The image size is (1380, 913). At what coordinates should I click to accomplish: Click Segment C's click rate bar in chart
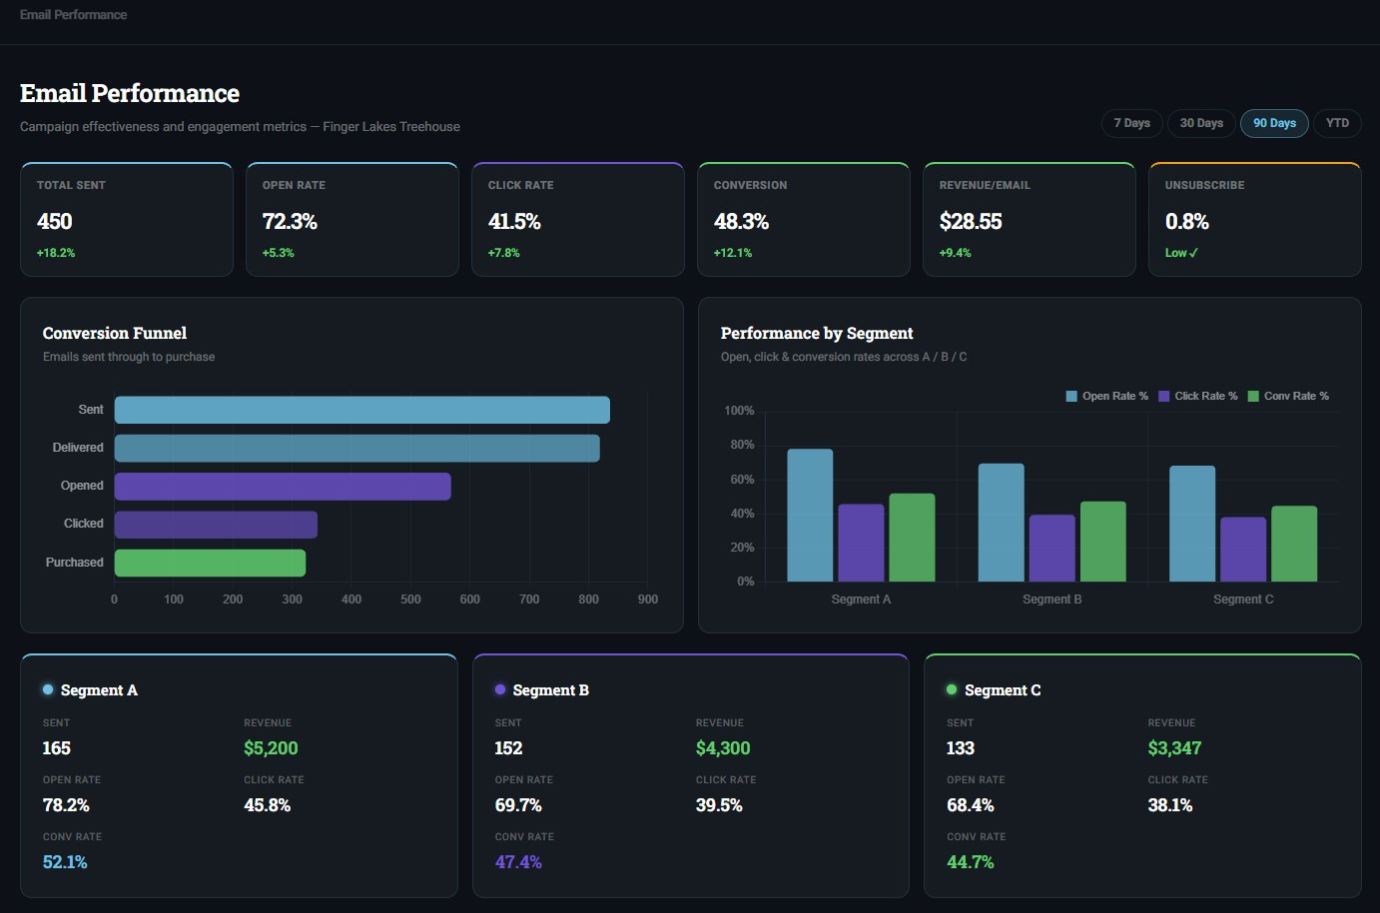(x=1243, y=549)
